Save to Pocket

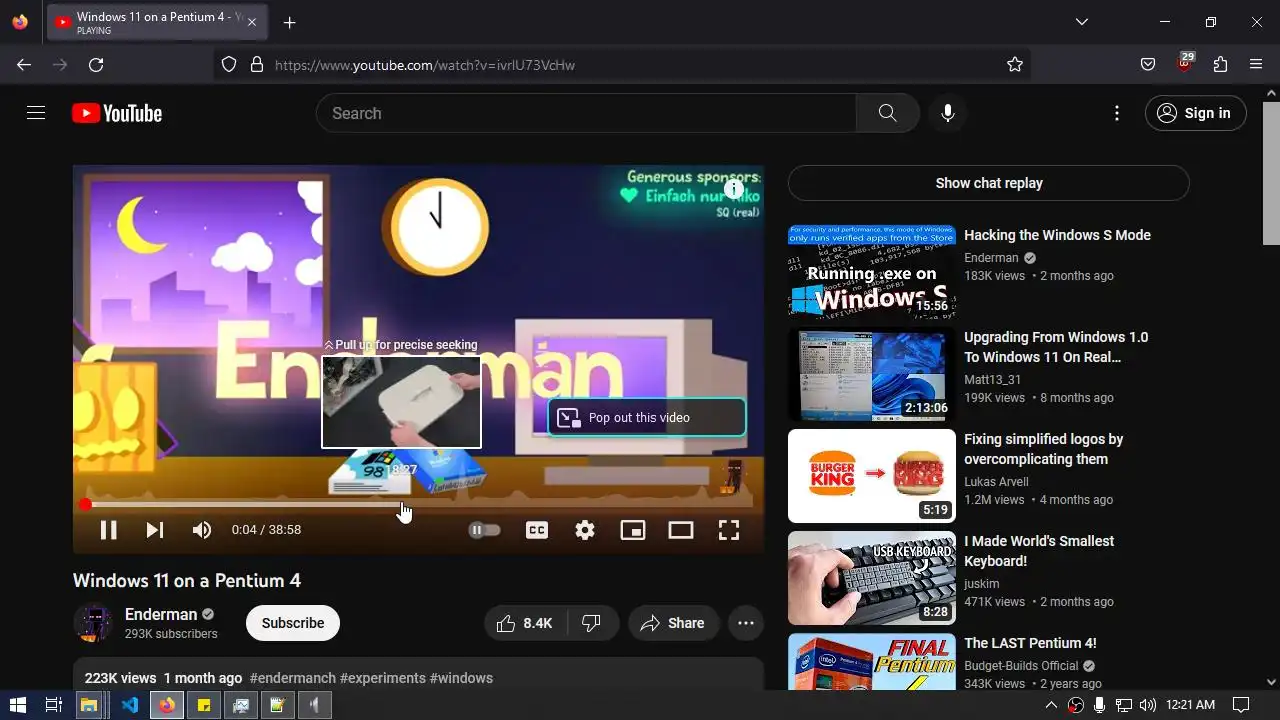point(1148,65)
